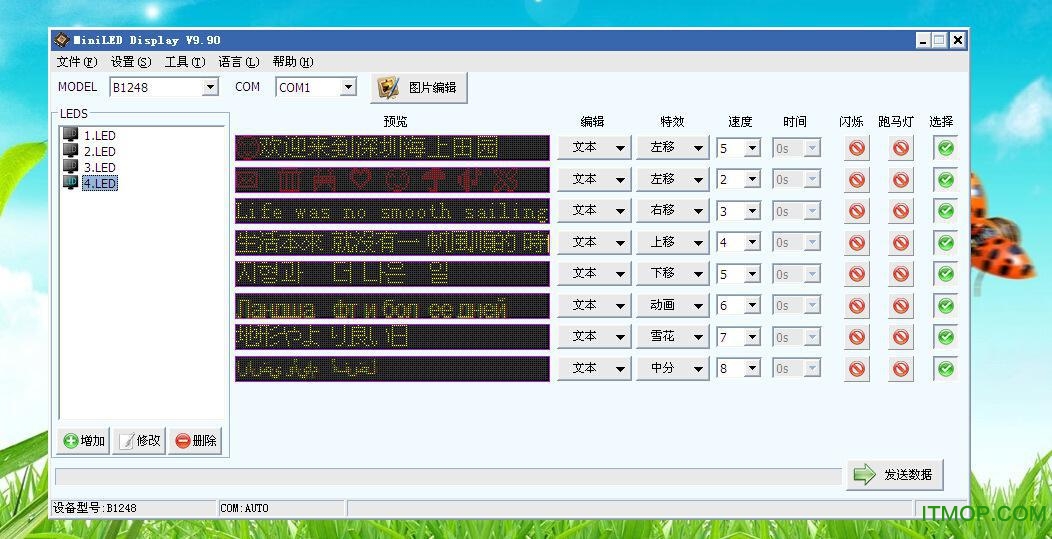
Task: Toggle flash icon in the 雪花 row
Action: pos(856,337)
